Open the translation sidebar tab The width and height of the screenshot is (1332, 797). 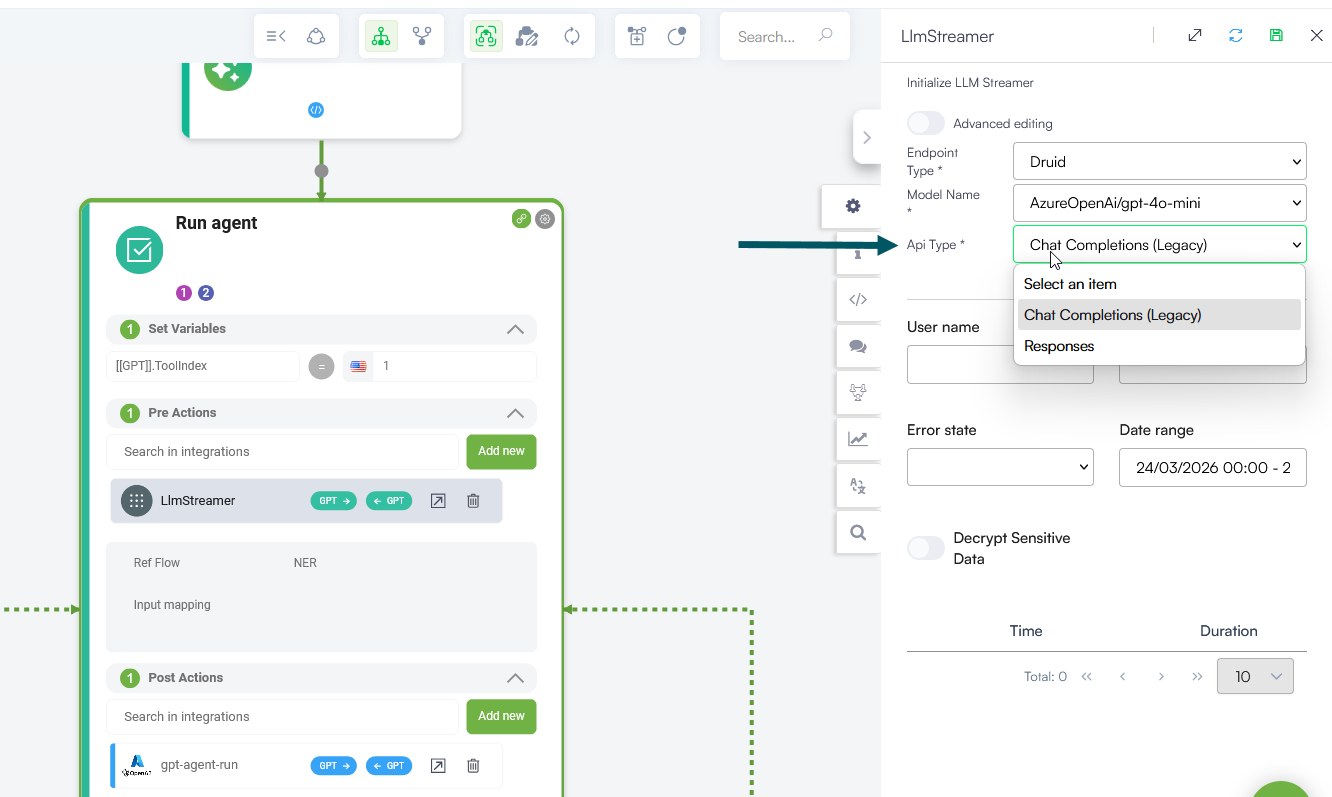[857, 486]
